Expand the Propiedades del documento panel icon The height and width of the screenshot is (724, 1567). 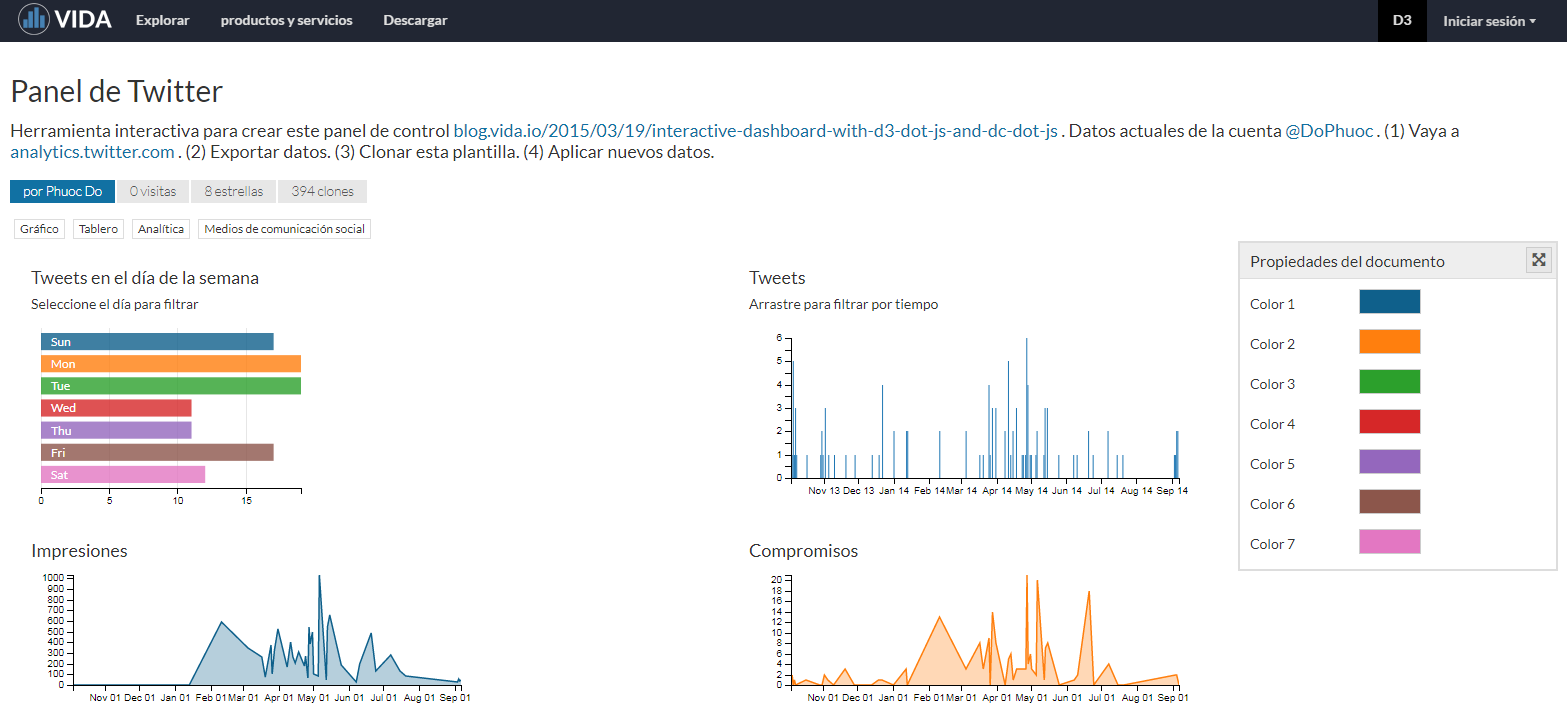[1539, 260]
